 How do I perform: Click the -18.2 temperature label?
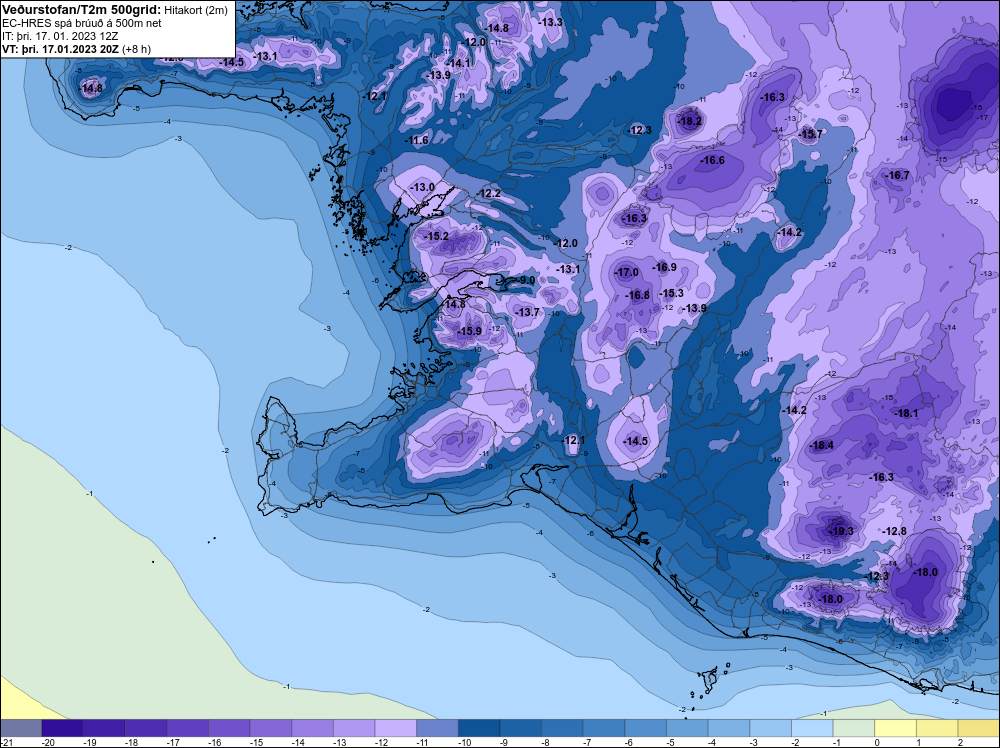pos(689,121)
